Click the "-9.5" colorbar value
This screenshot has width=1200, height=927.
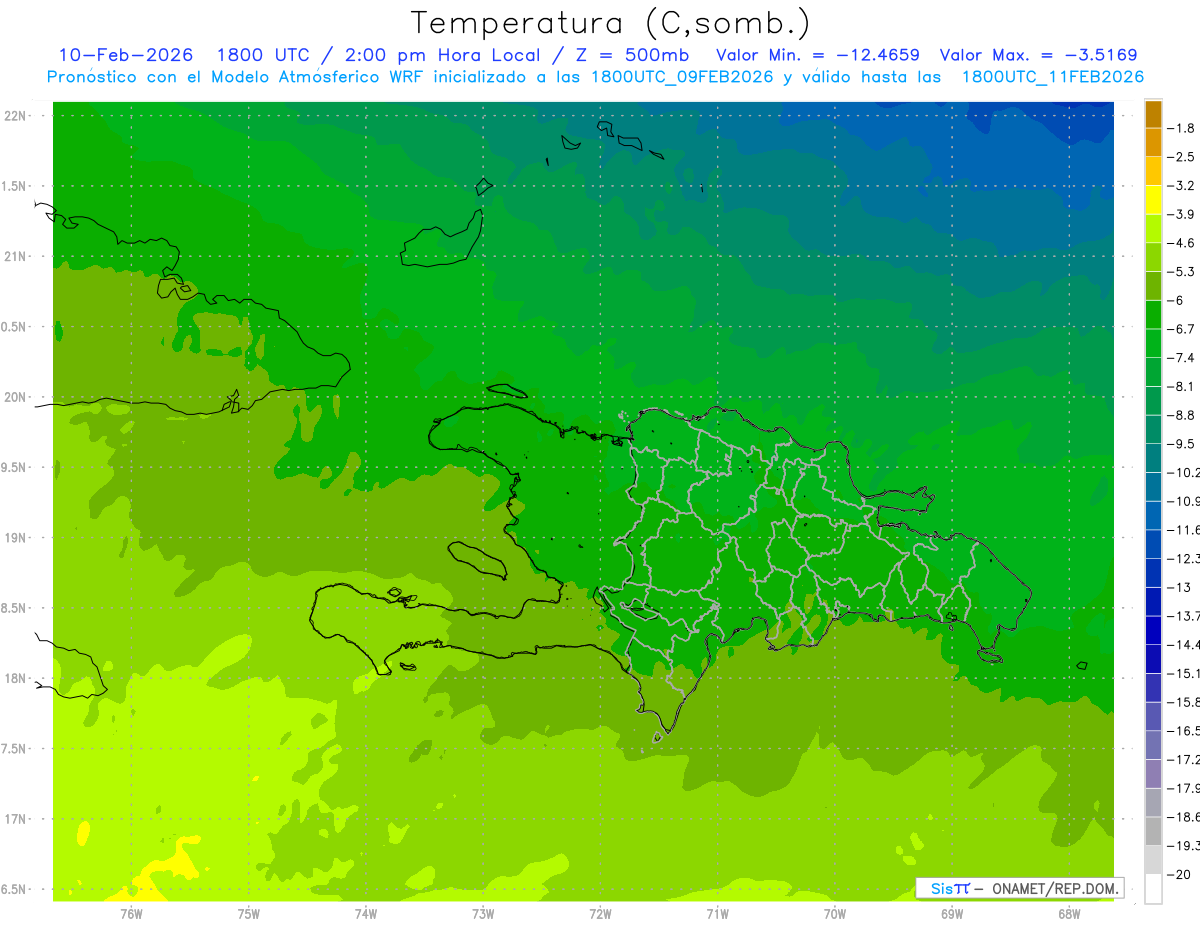pyautogui.click(x=1181, y=444)
